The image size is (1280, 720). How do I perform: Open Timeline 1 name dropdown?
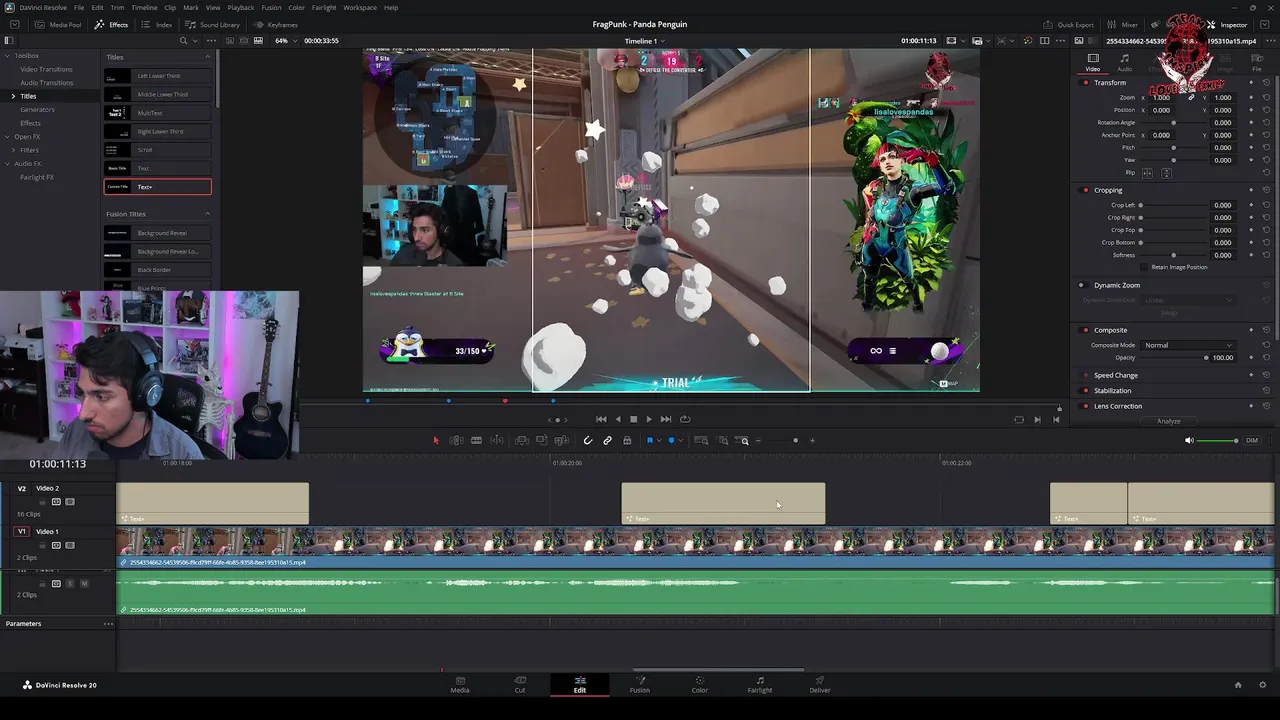click(645, 41)
